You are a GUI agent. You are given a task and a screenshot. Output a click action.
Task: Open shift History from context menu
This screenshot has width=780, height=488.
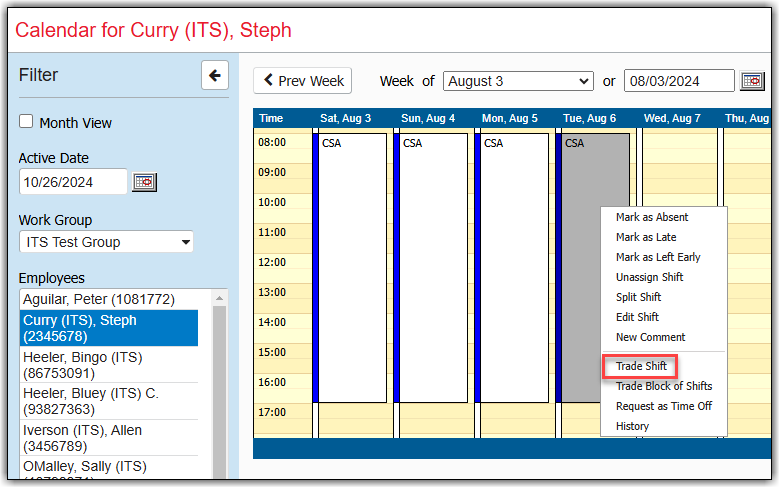pyautogui.click(x=632, y=426)
